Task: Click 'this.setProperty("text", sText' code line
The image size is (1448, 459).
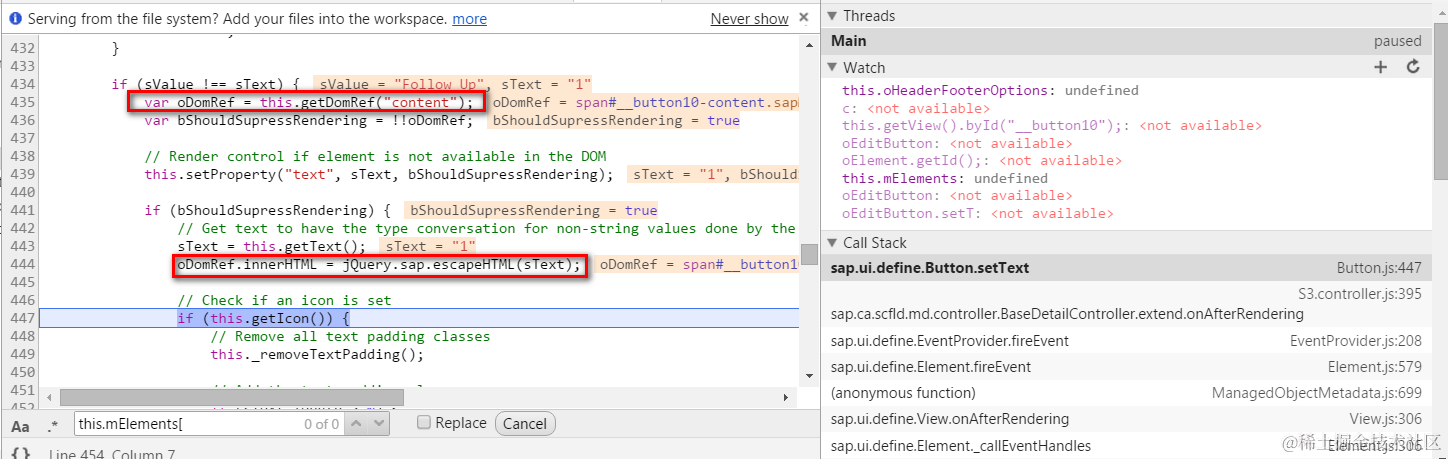Action: click(x=378, y=175)
